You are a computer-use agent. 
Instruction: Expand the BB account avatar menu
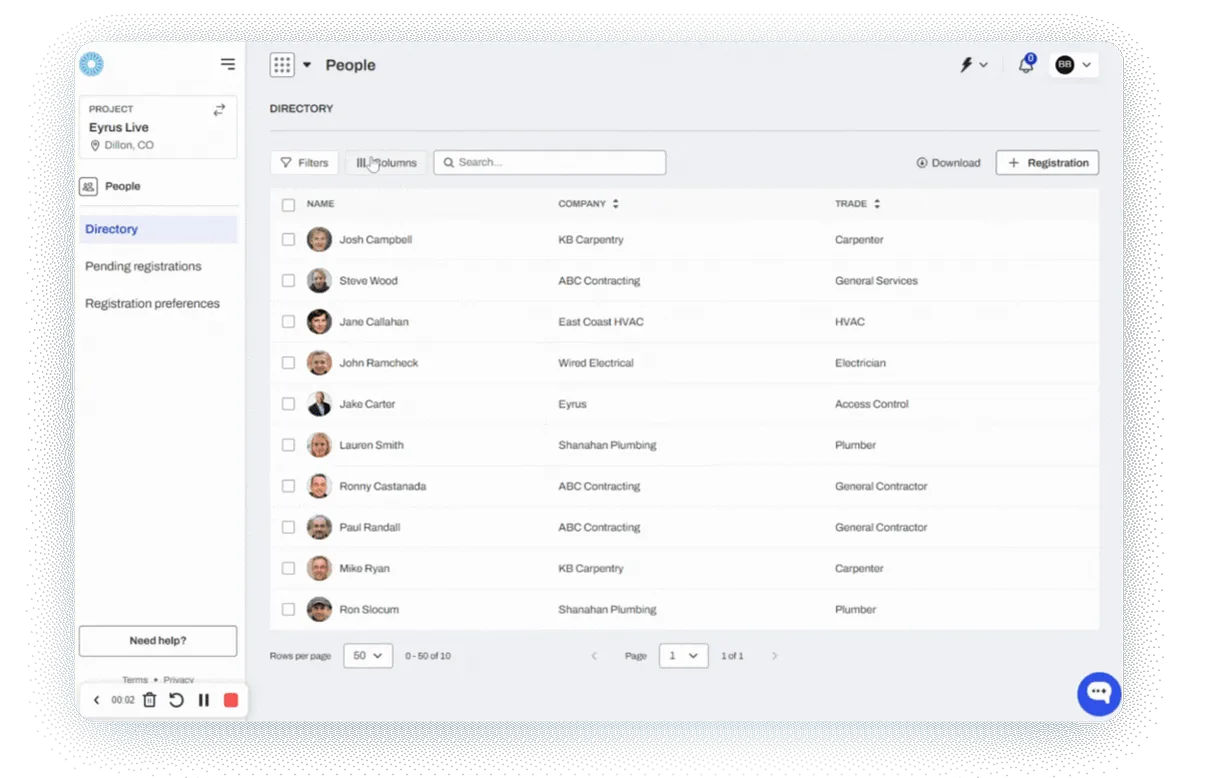[1071, 64]
